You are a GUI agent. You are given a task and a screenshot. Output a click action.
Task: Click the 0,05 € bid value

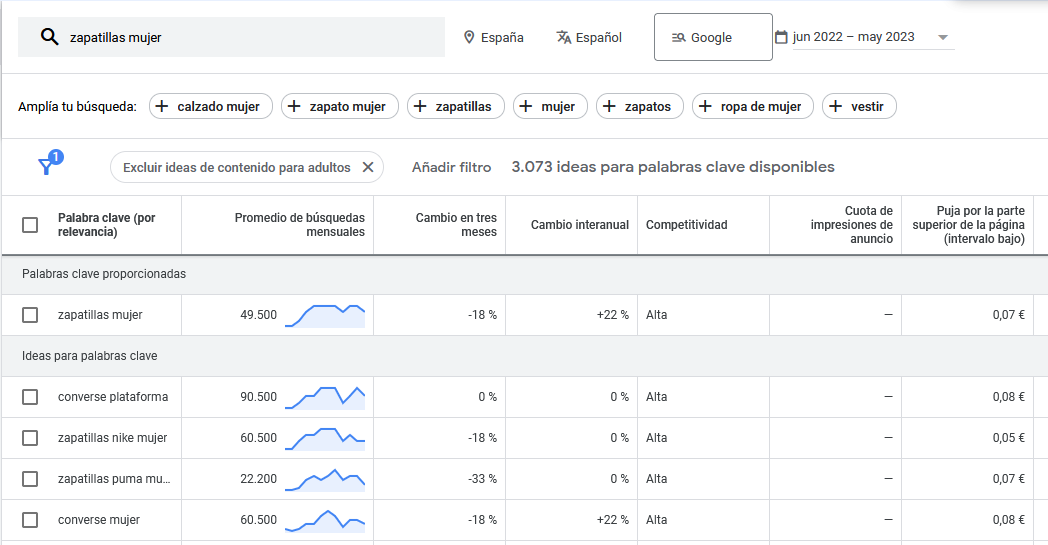[1009, 438]
